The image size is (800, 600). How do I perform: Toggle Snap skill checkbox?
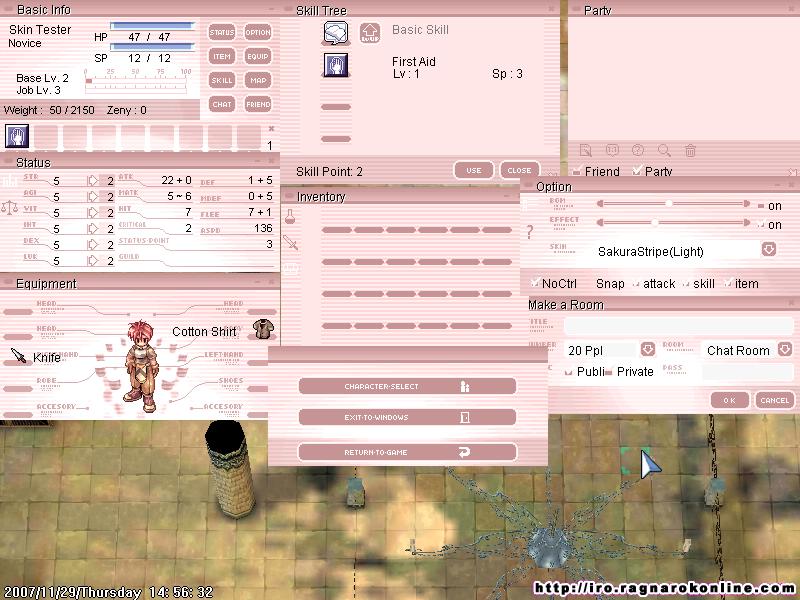coord(686,284)
